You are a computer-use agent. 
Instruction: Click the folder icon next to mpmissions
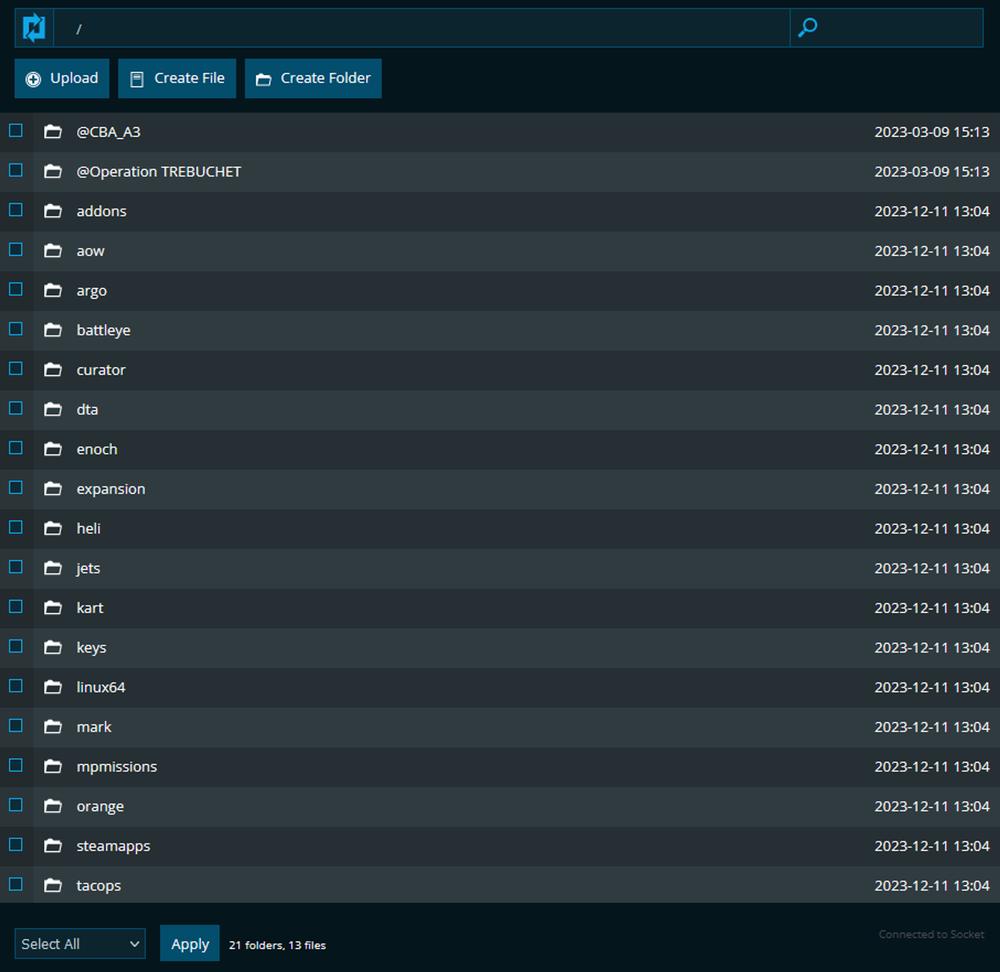point(53,765)
